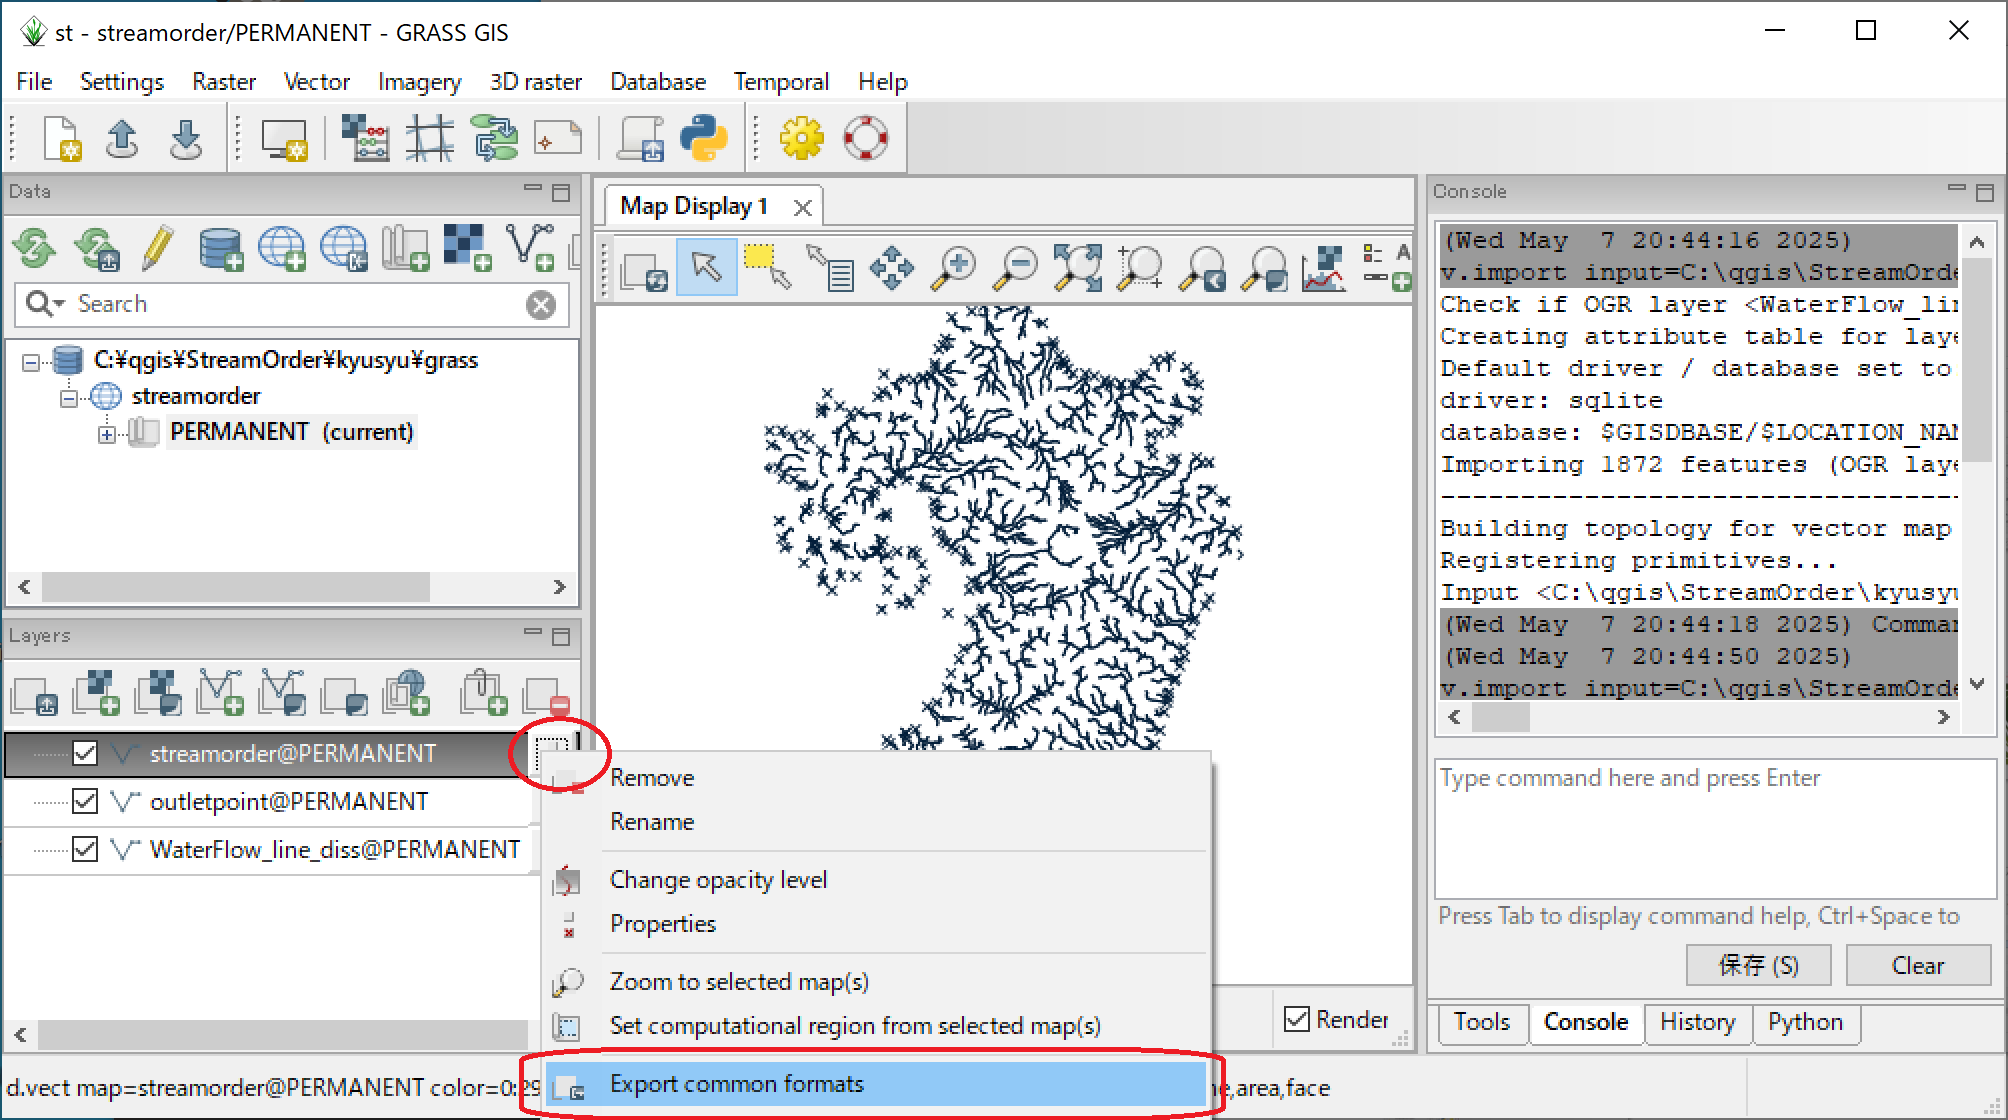Click the Zoom in magnifier icon

[x=954, y=268]
